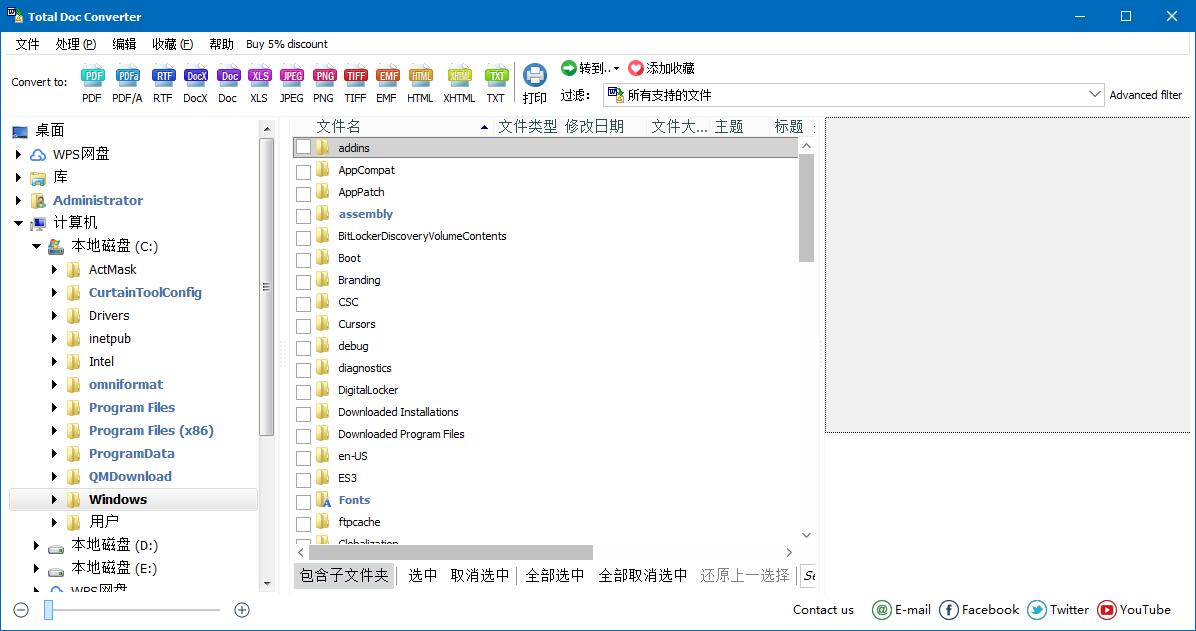
Task: Open the 收藏 menu
Action: click(172, 44)
